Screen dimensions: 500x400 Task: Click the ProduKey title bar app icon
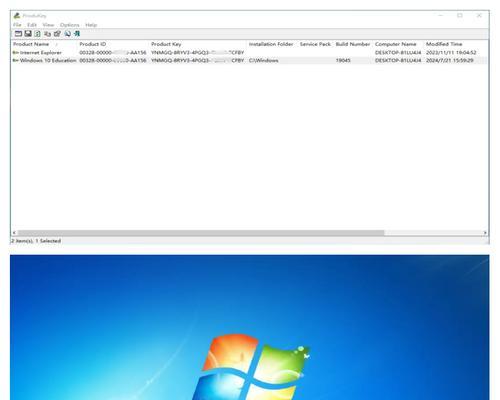tap(17, 16)
